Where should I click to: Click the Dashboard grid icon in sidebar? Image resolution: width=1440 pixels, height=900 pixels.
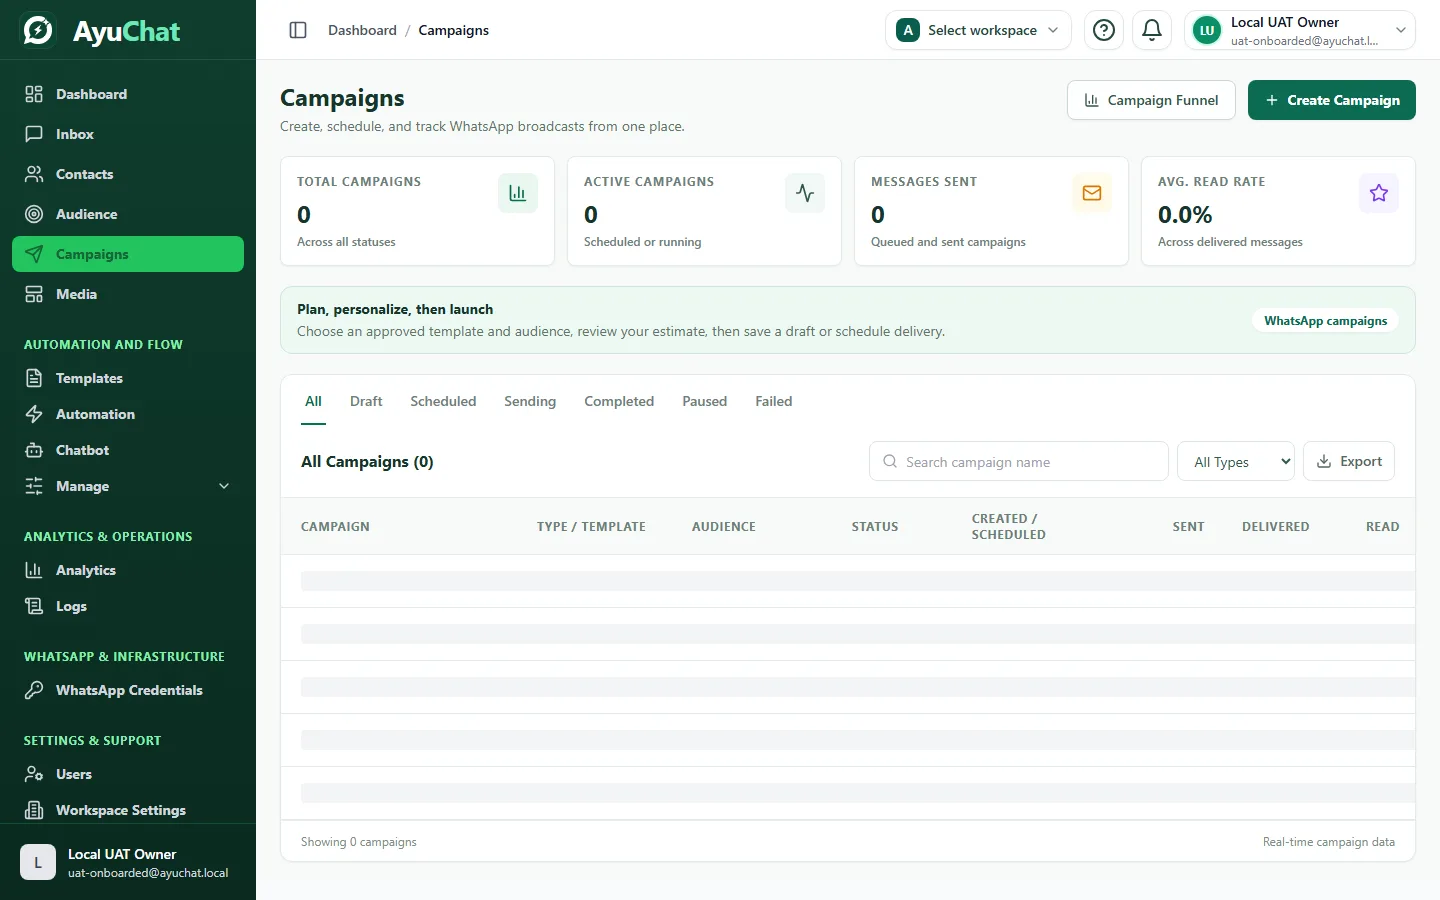34,94
